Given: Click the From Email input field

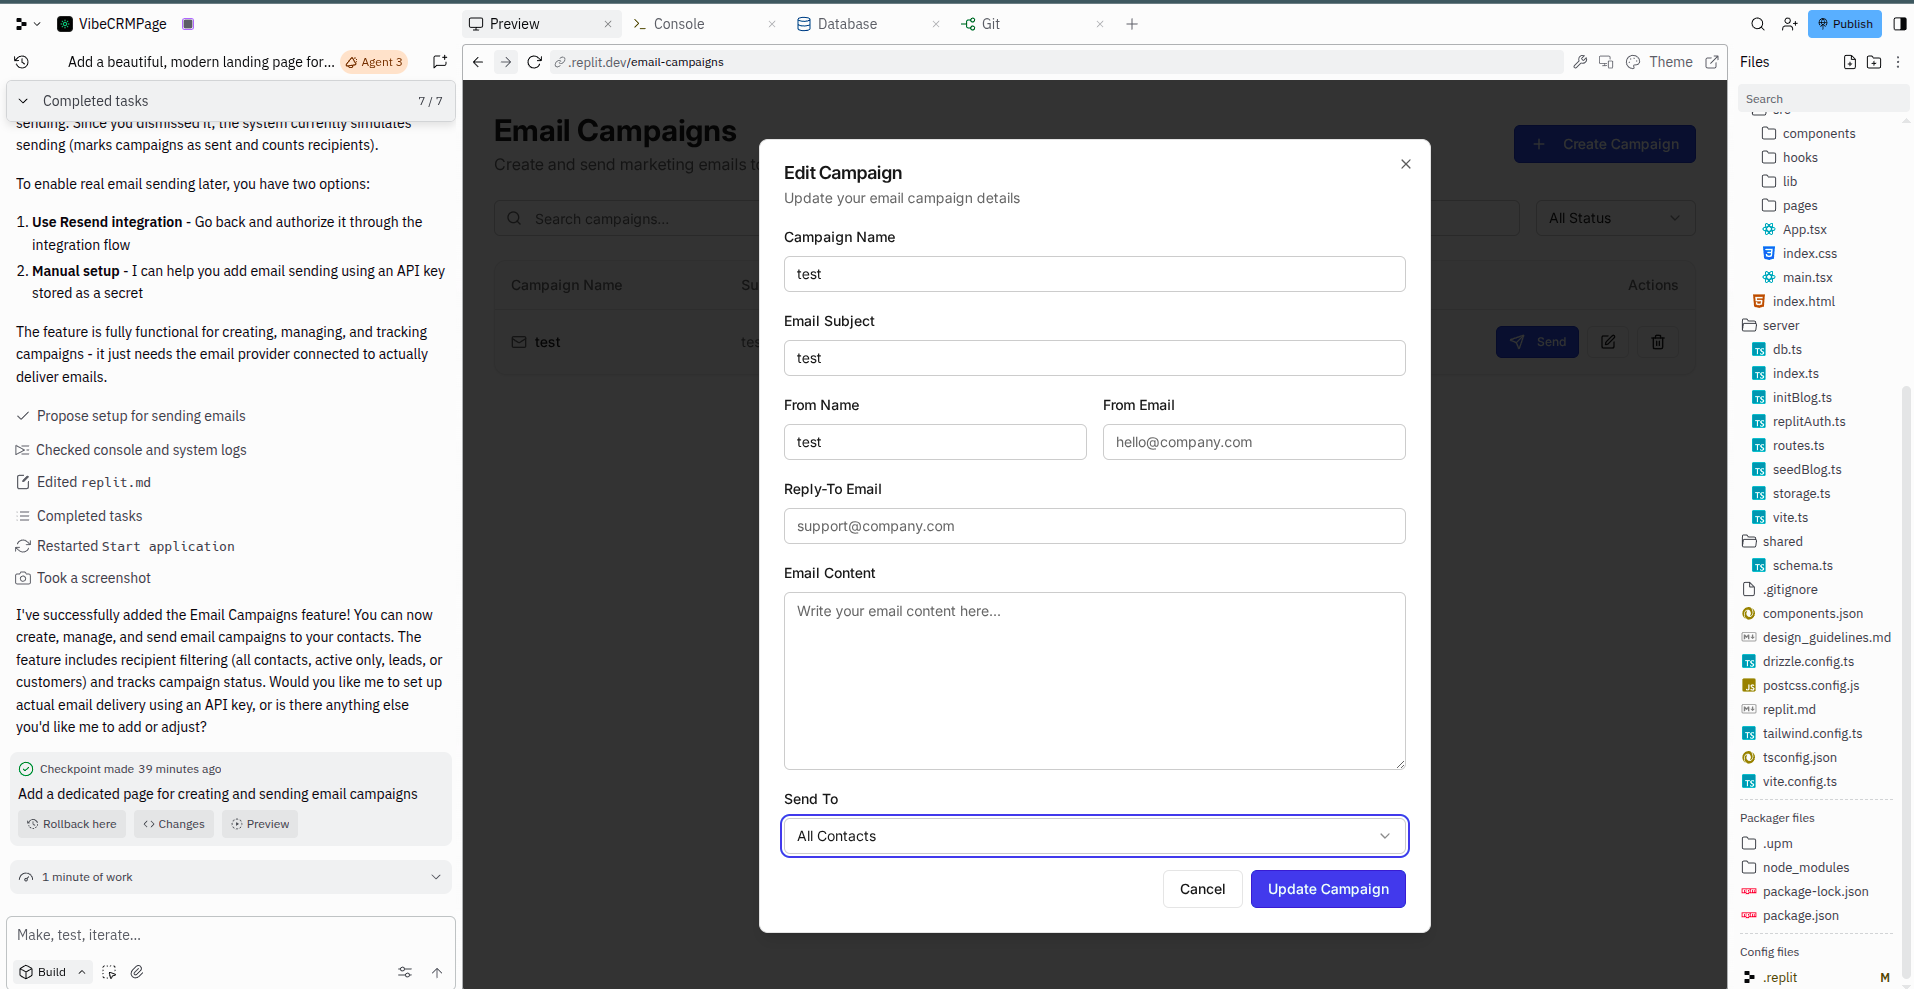Looking at the screenshot, I should pos(1253,442).
